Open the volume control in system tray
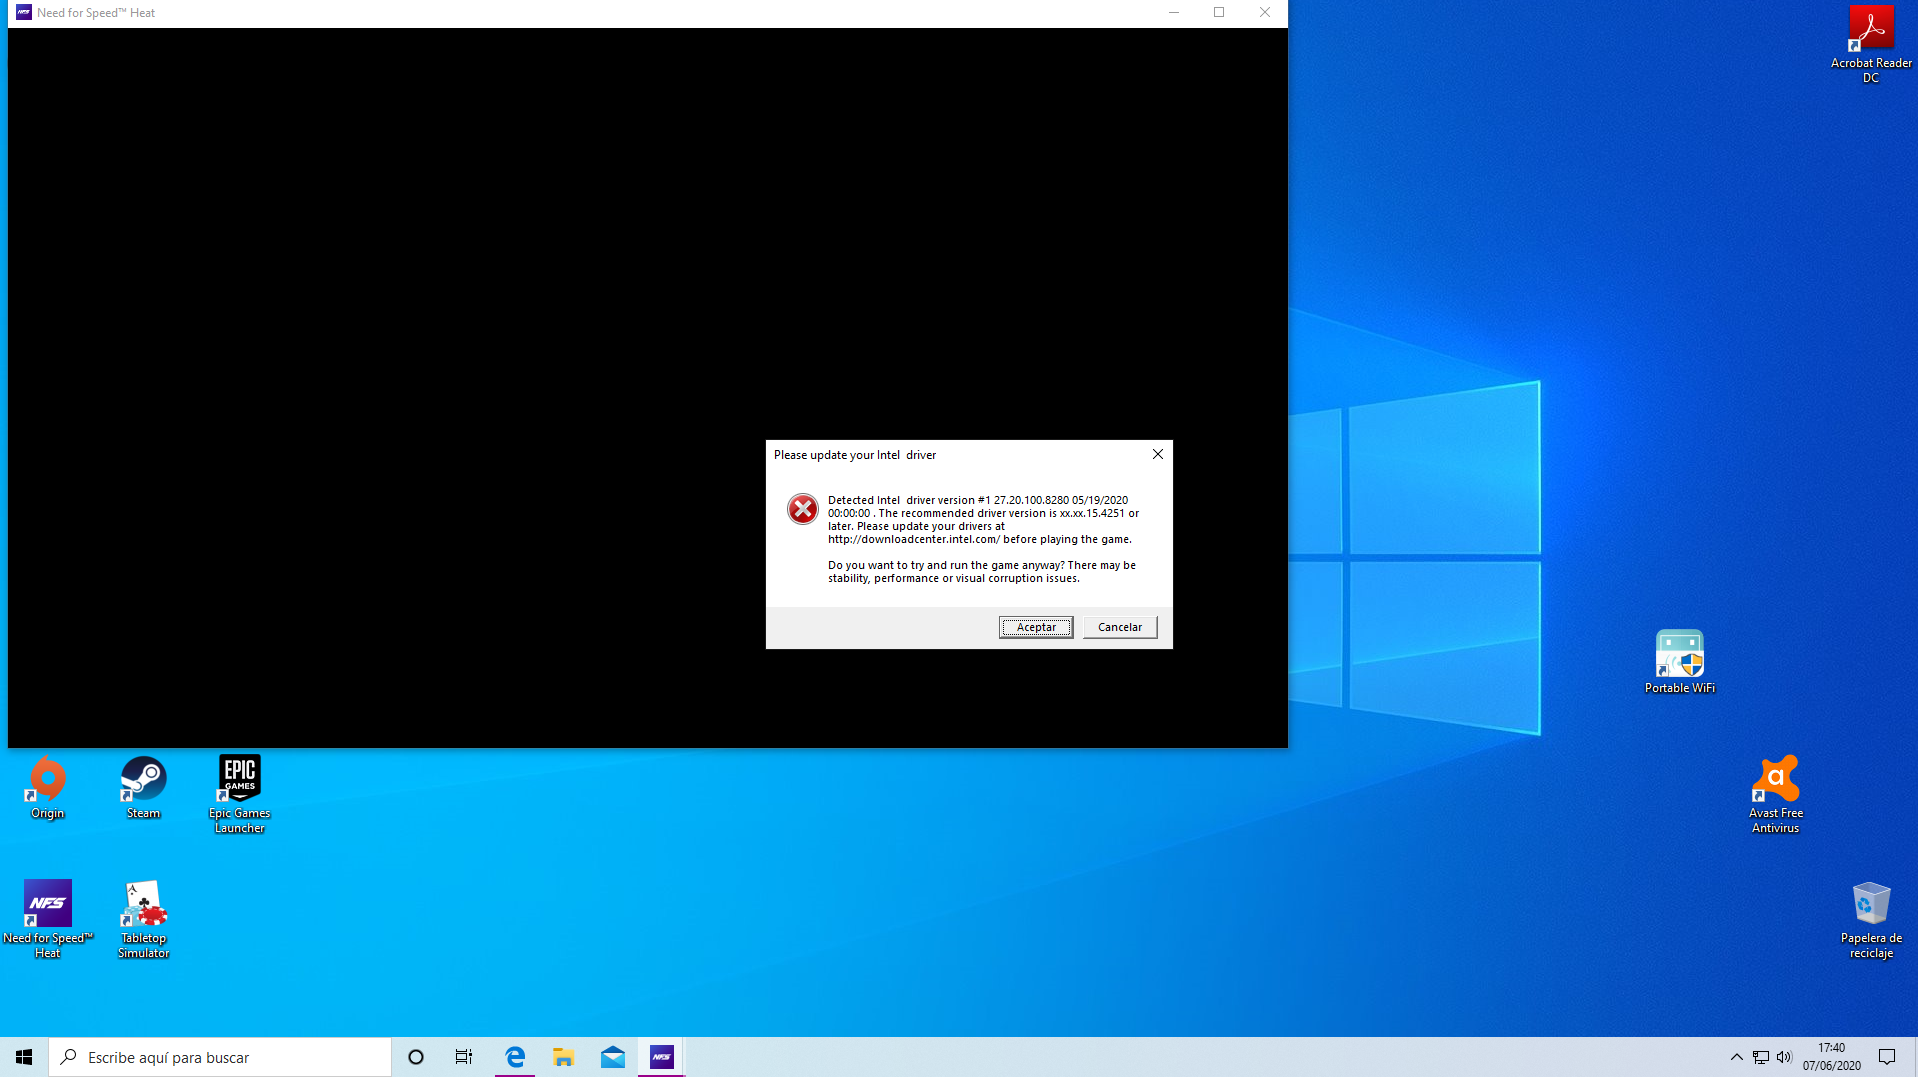Screen dimensions: 1918x1077 1784,1057
